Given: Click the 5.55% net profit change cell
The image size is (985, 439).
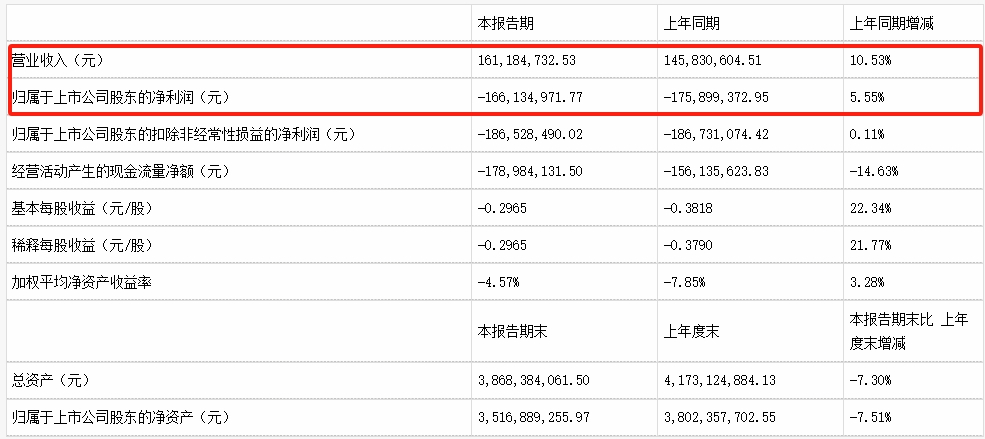Looking at the screenshot, I should coord(866,97).
